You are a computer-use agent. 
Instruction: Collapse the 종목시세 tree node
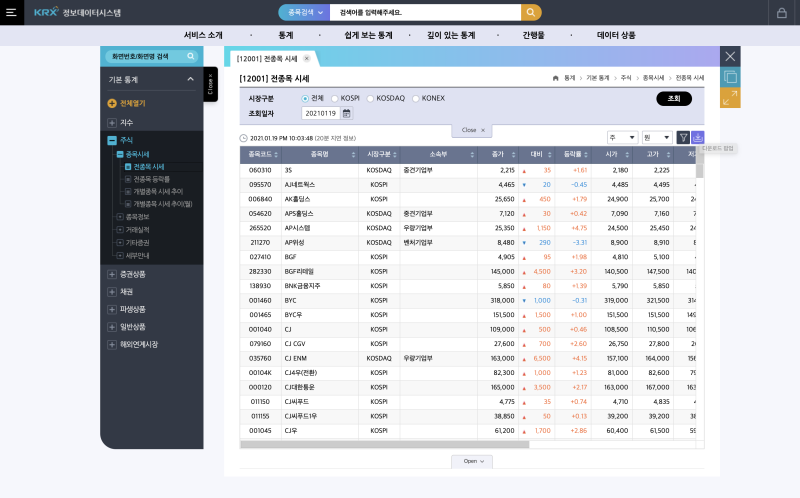120,154
